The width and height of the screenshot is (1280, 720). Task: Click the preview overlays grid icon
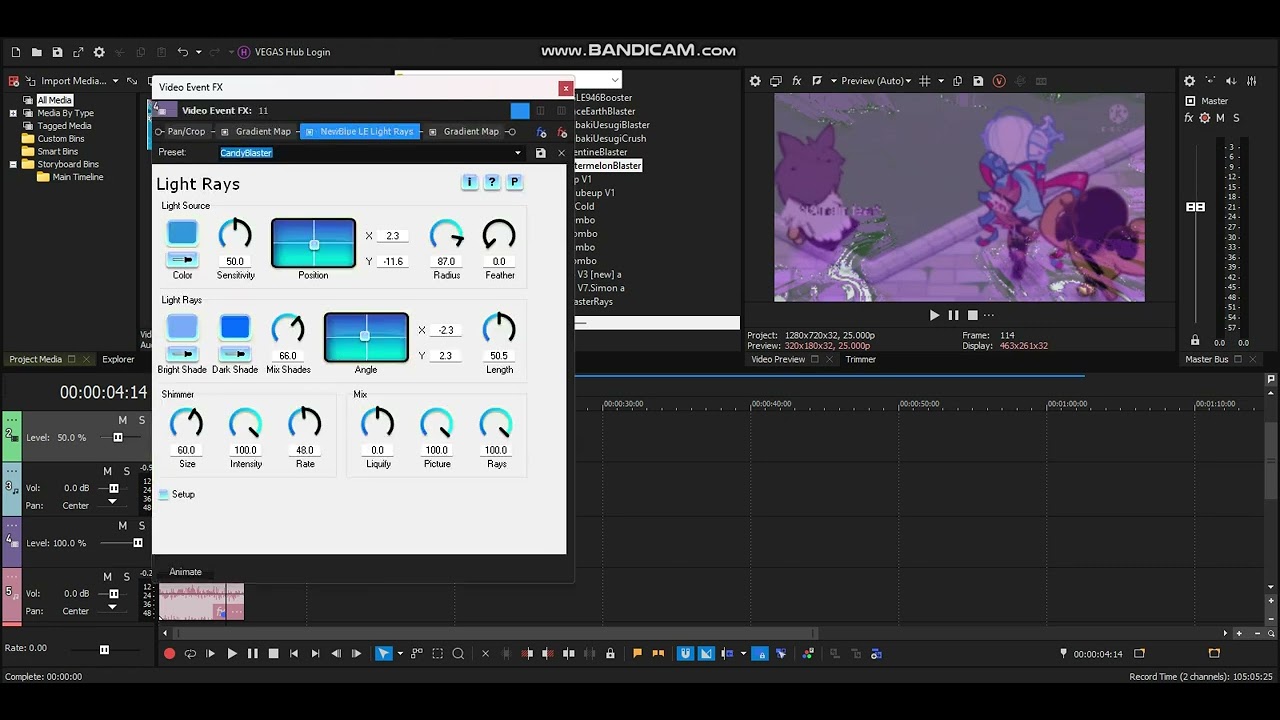click(x=925, y=81)
